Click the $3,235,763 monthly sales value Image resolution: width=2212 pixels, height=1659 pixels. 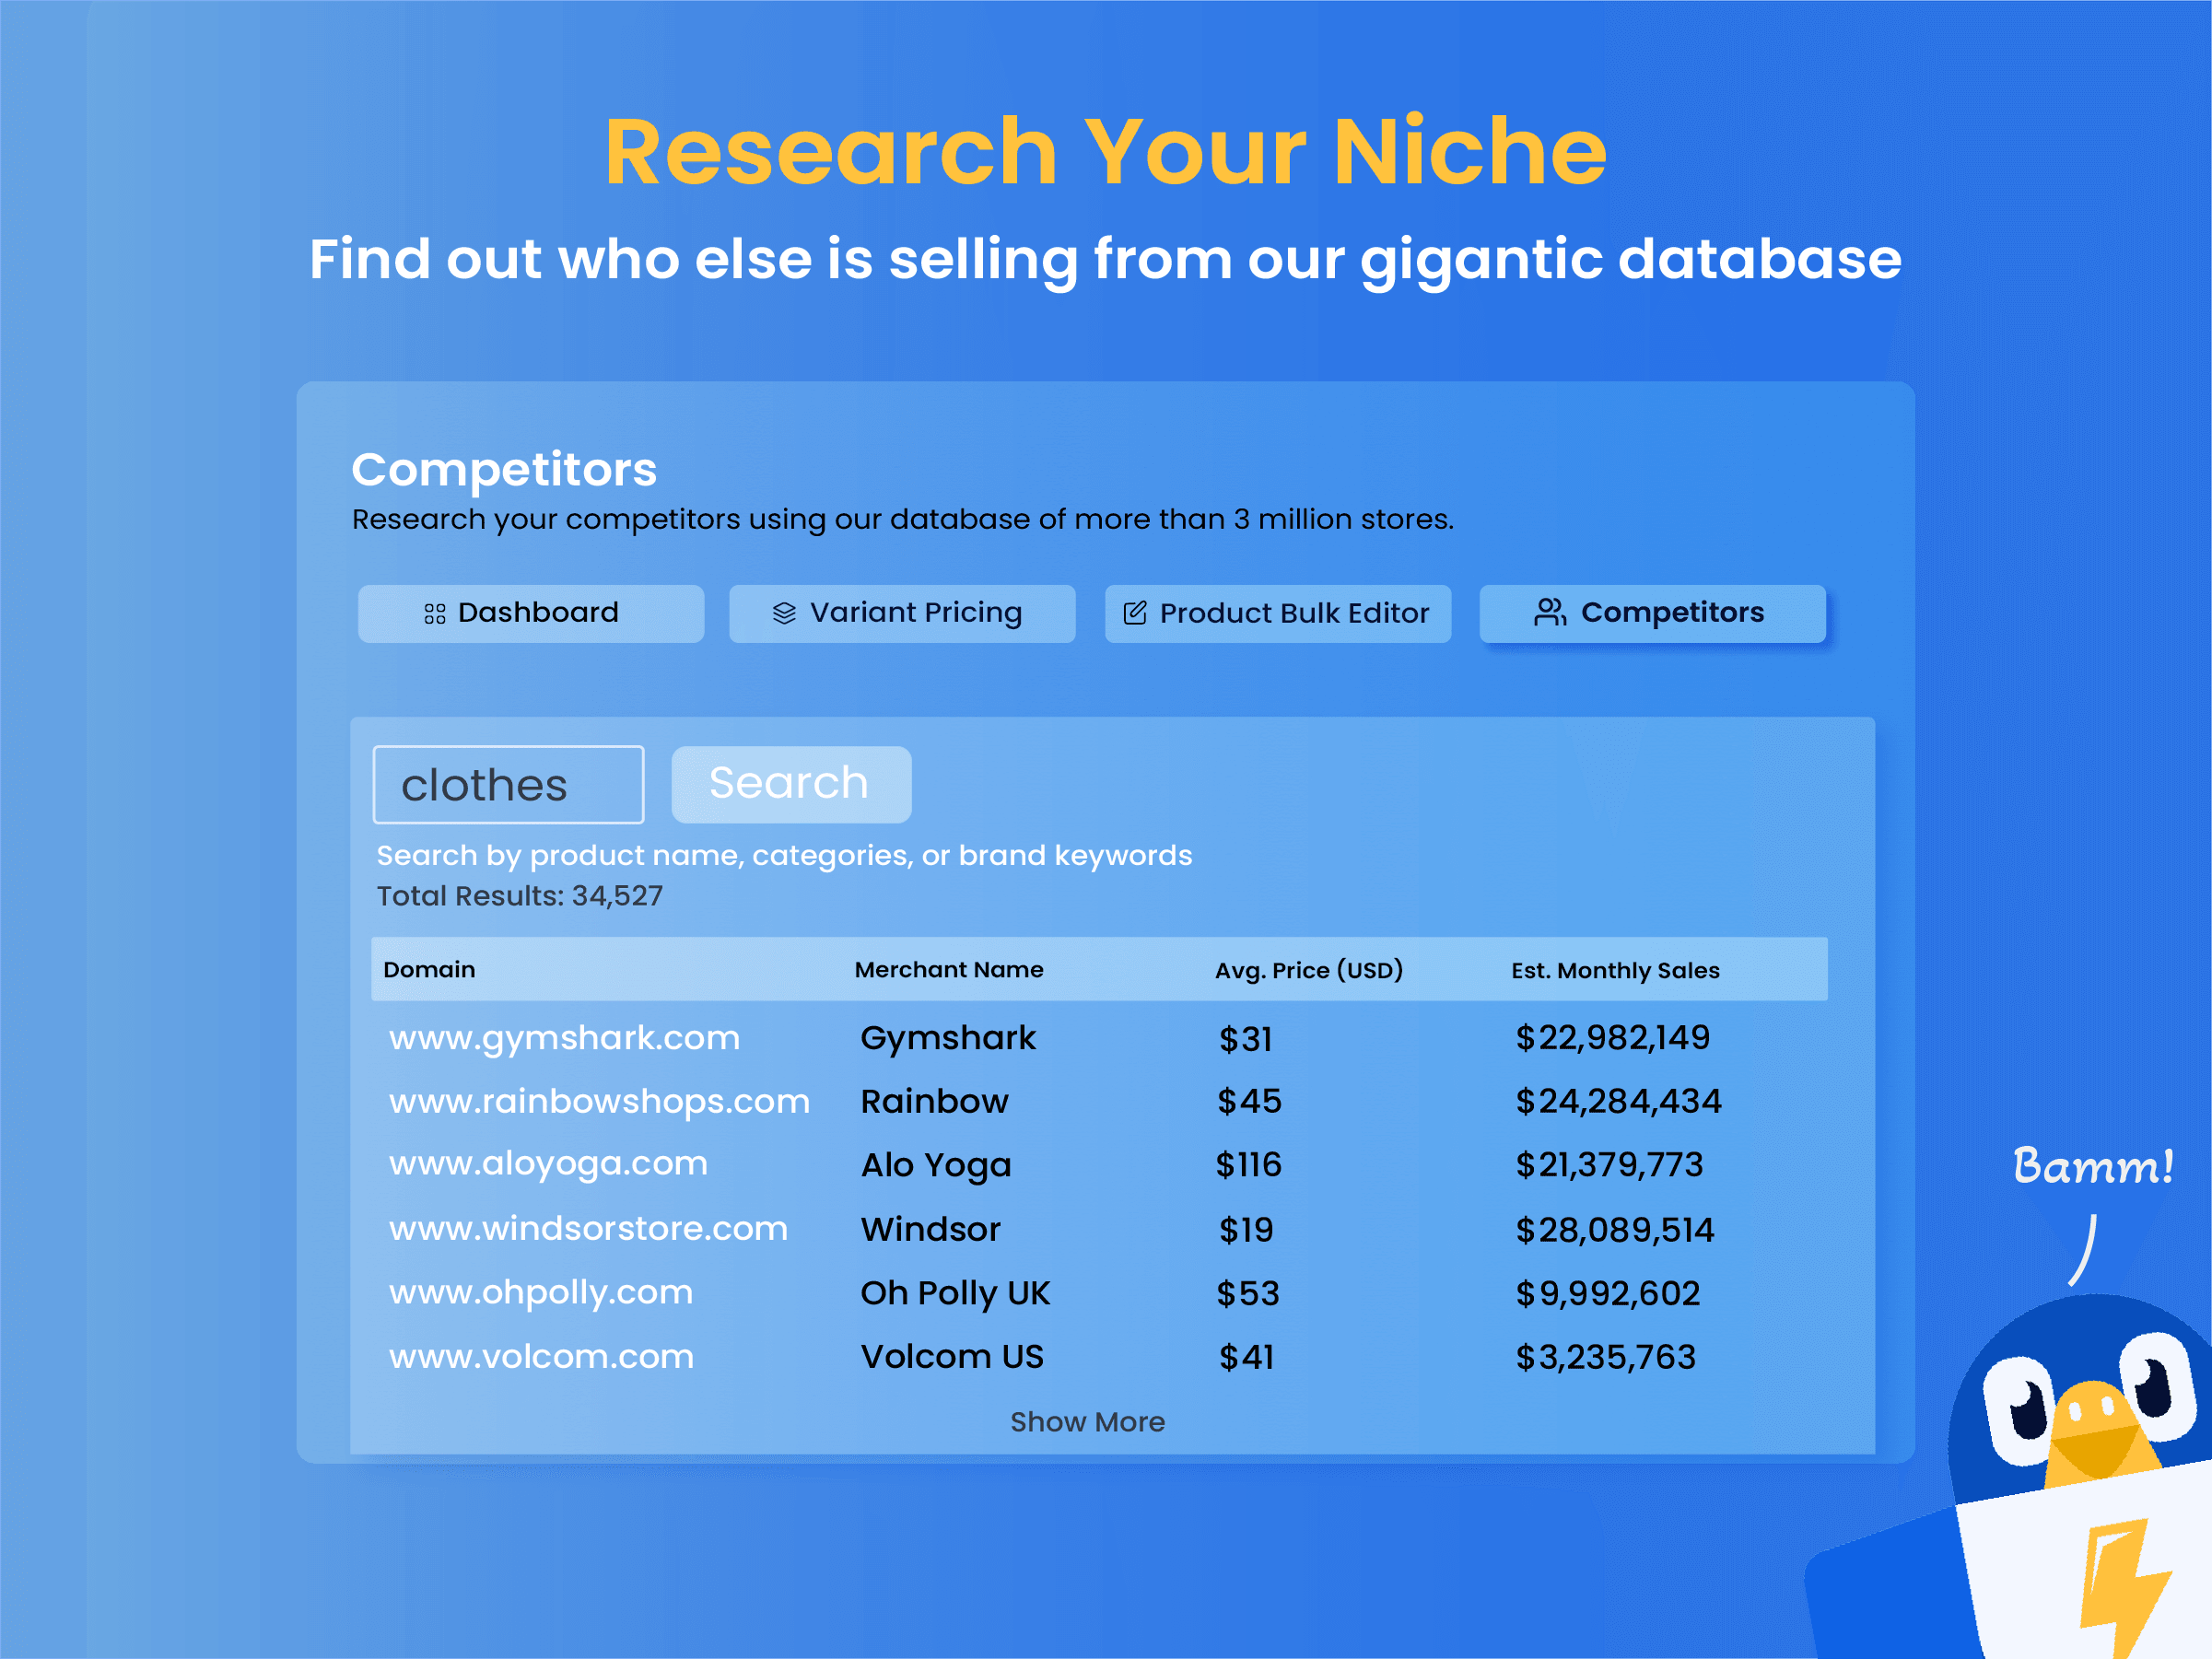1605,1358
